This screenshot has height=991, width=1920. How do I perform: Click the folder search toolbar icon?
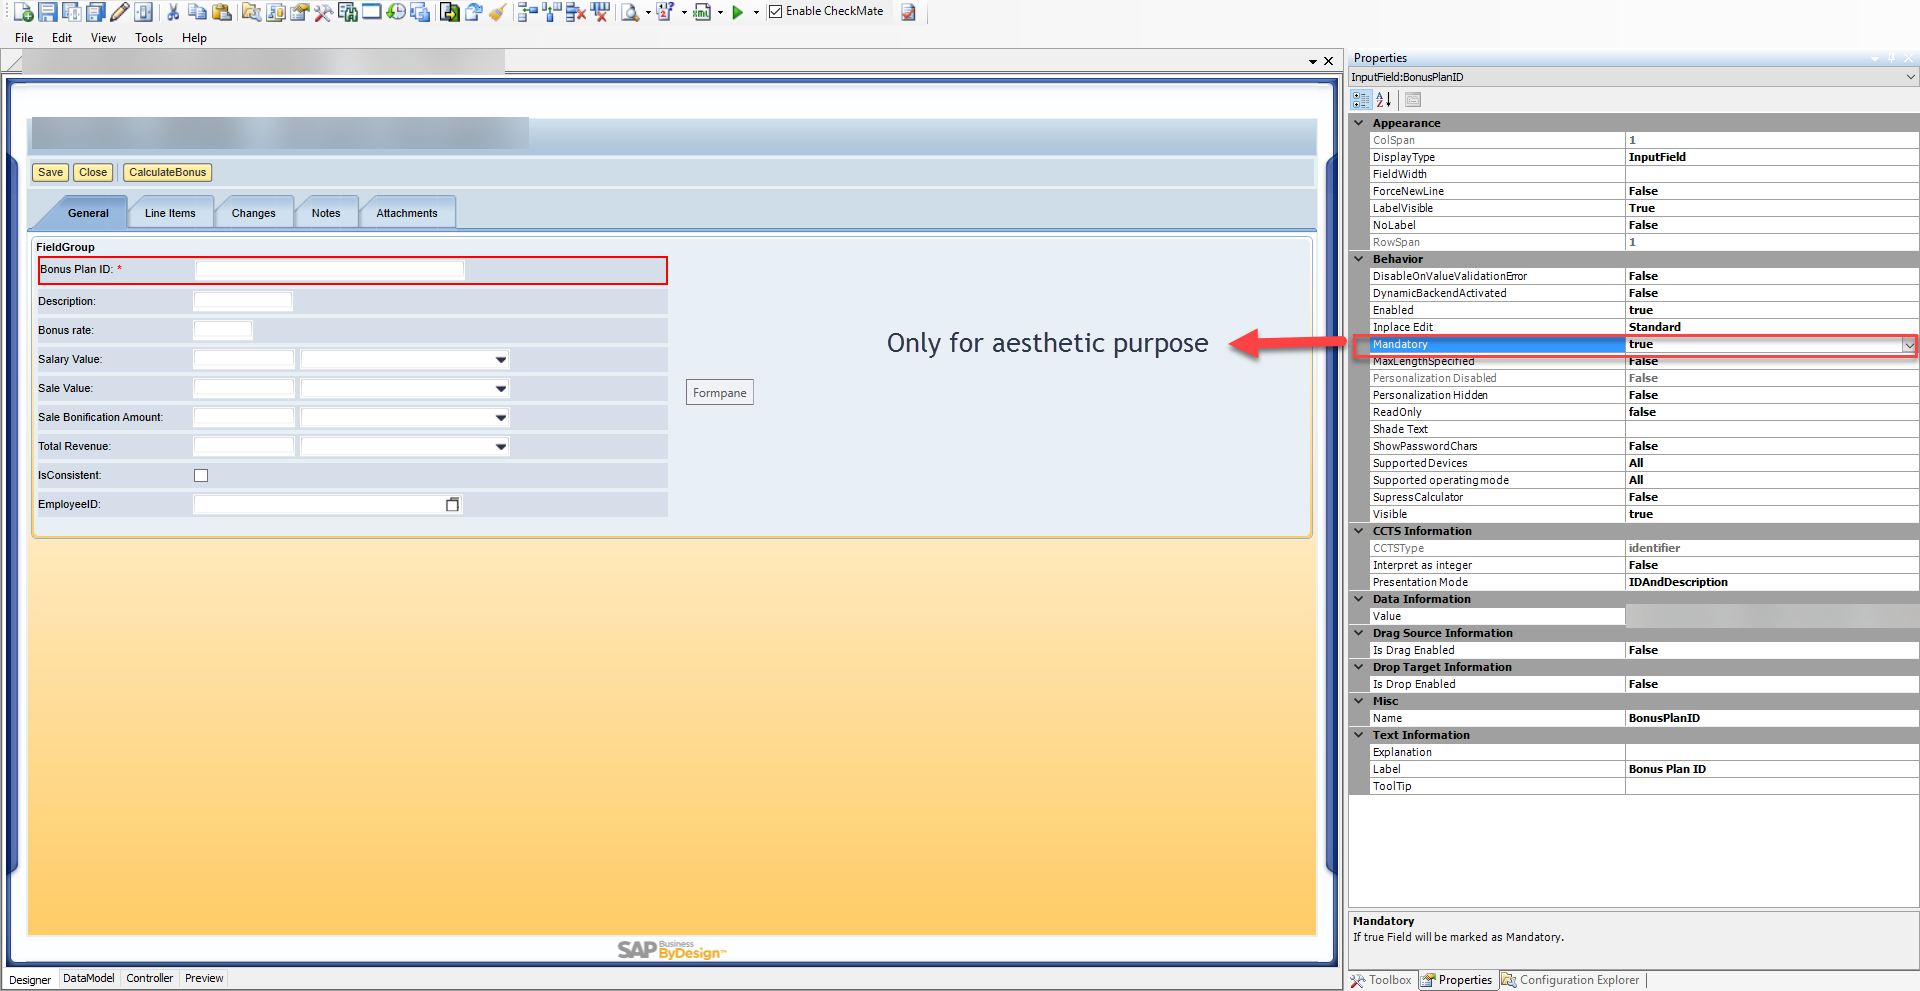(250, 12)
